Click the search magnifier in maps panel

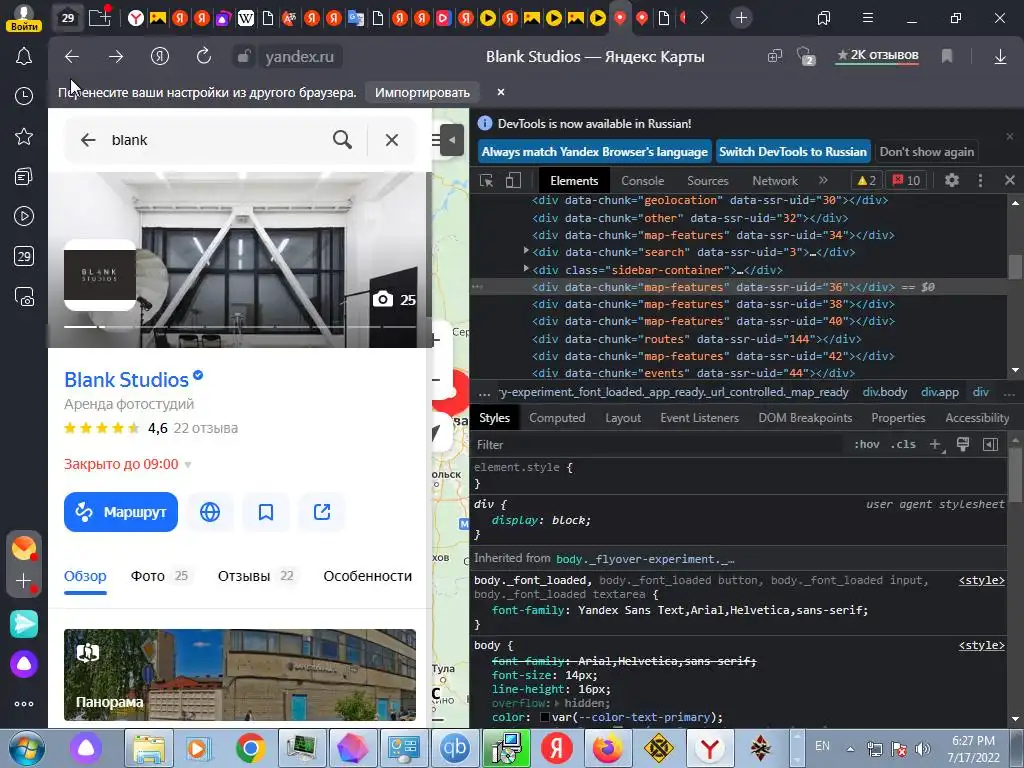tap(342, 140)
